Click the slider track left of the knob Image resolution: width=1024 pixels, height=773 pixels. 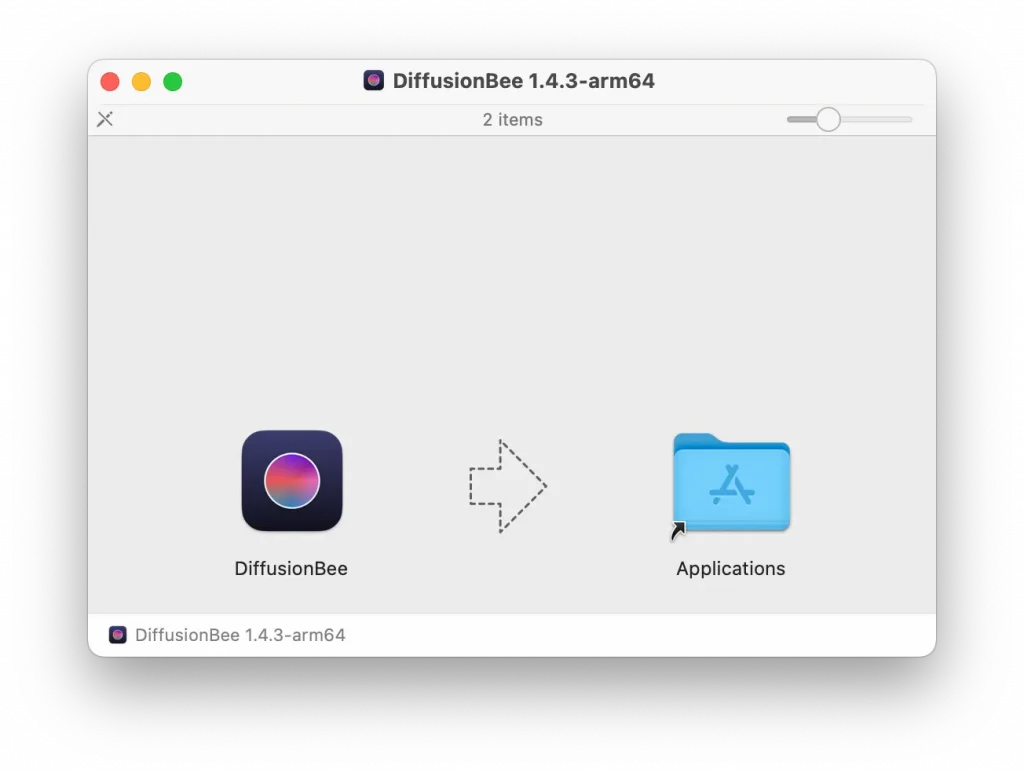(798, 120)
